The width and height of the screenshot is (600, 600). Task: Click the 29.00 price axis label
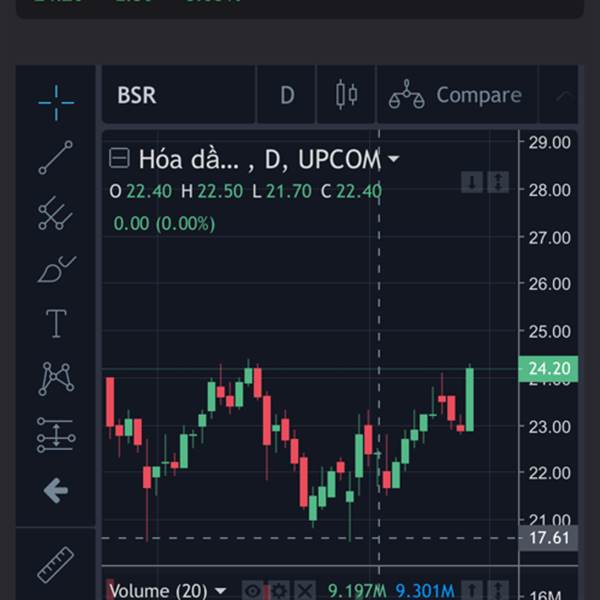point(549,143)
